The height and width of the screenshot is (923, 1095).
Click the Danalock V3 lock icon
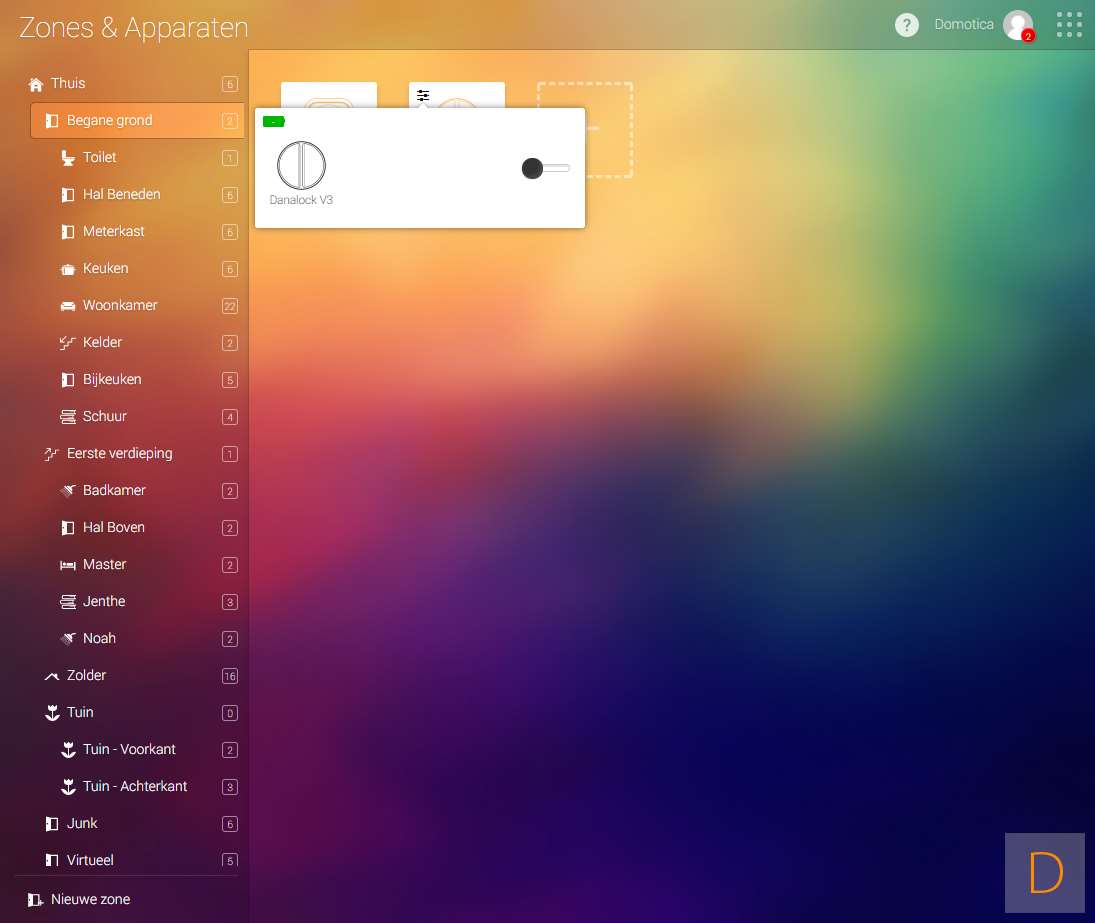coord(301,165)
